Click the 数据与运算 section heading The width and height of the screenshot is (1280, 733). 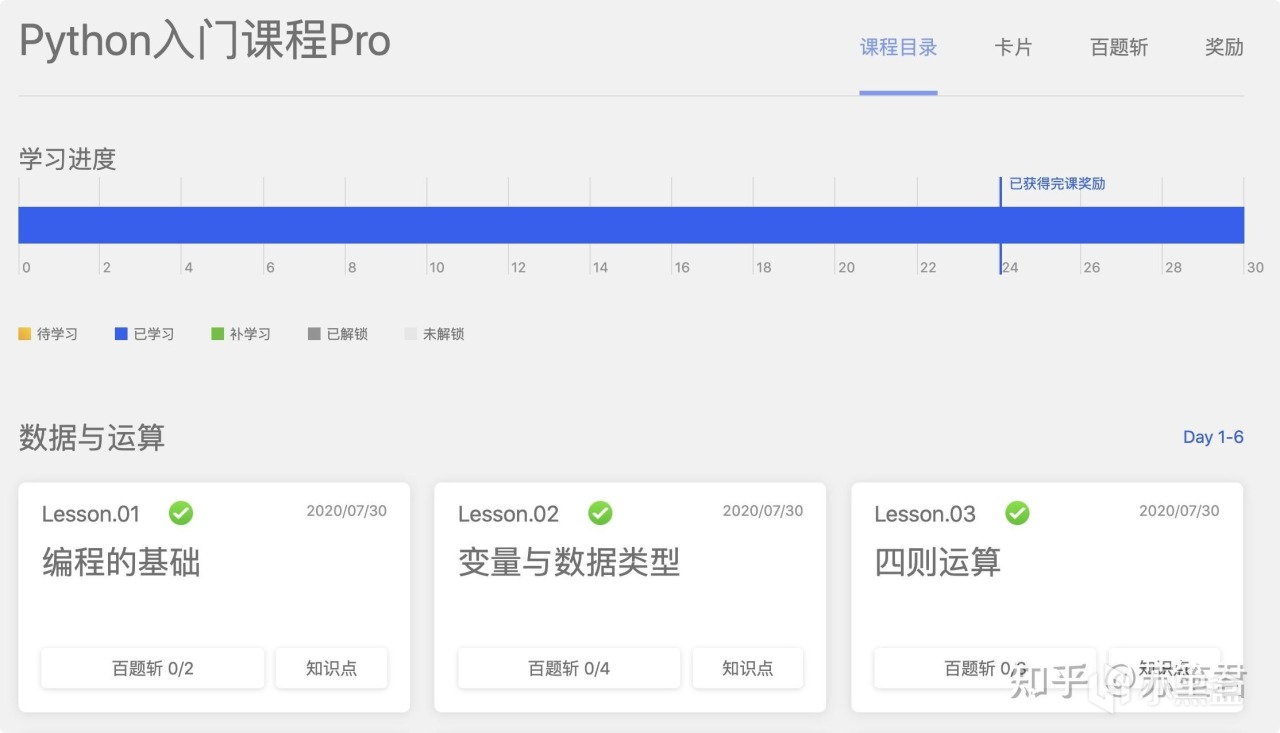(92, 437)
